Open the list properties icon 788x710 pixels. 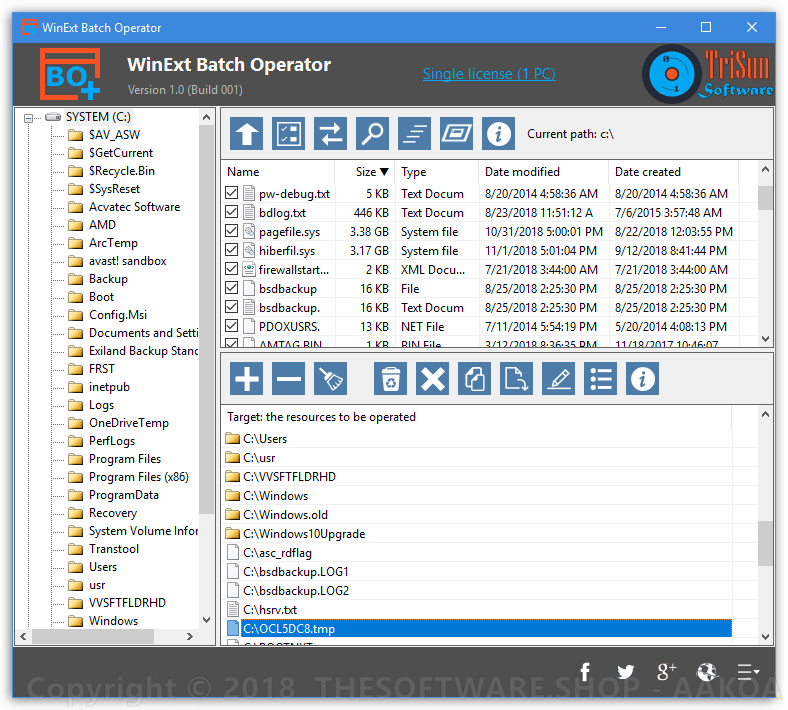pos(601,378)
